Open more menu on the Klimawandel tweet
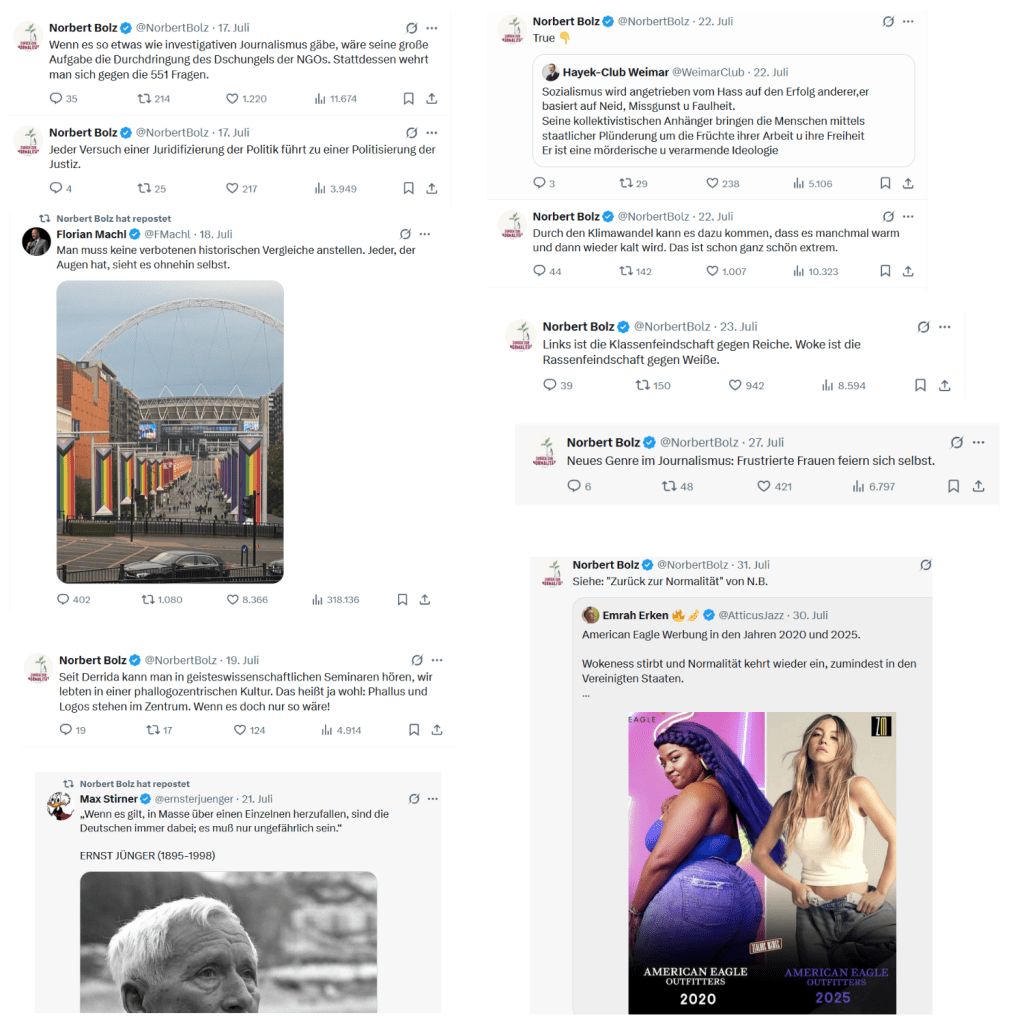 908,216
